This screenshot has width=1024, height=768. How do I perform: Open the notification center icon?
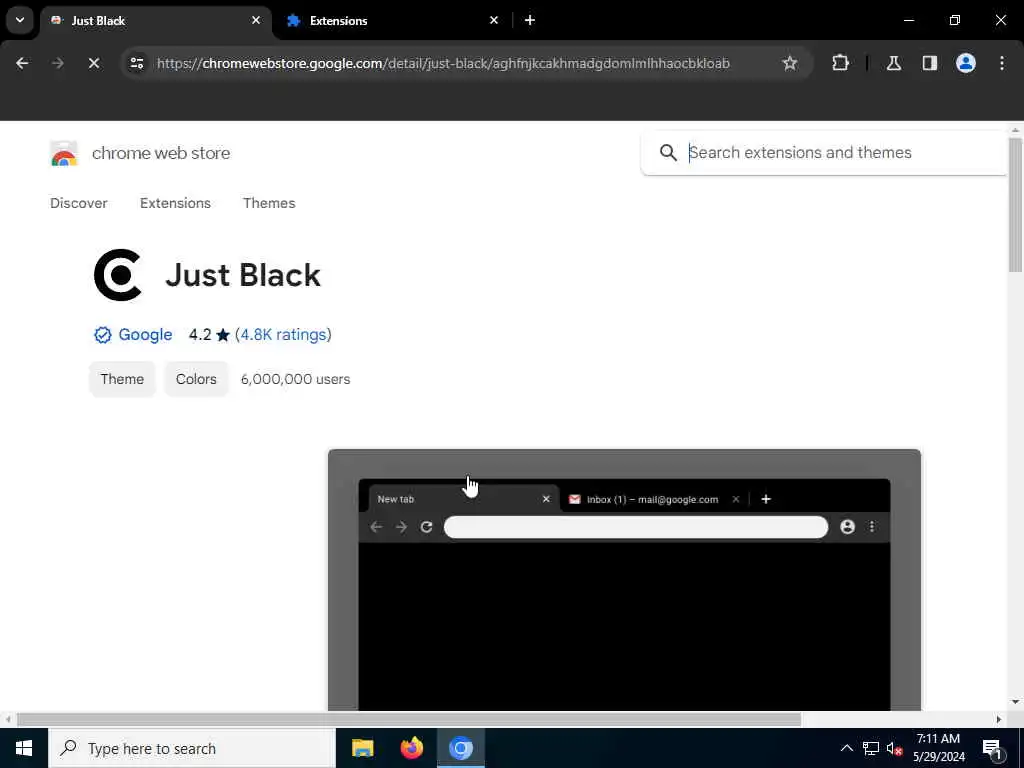point(992,748)
